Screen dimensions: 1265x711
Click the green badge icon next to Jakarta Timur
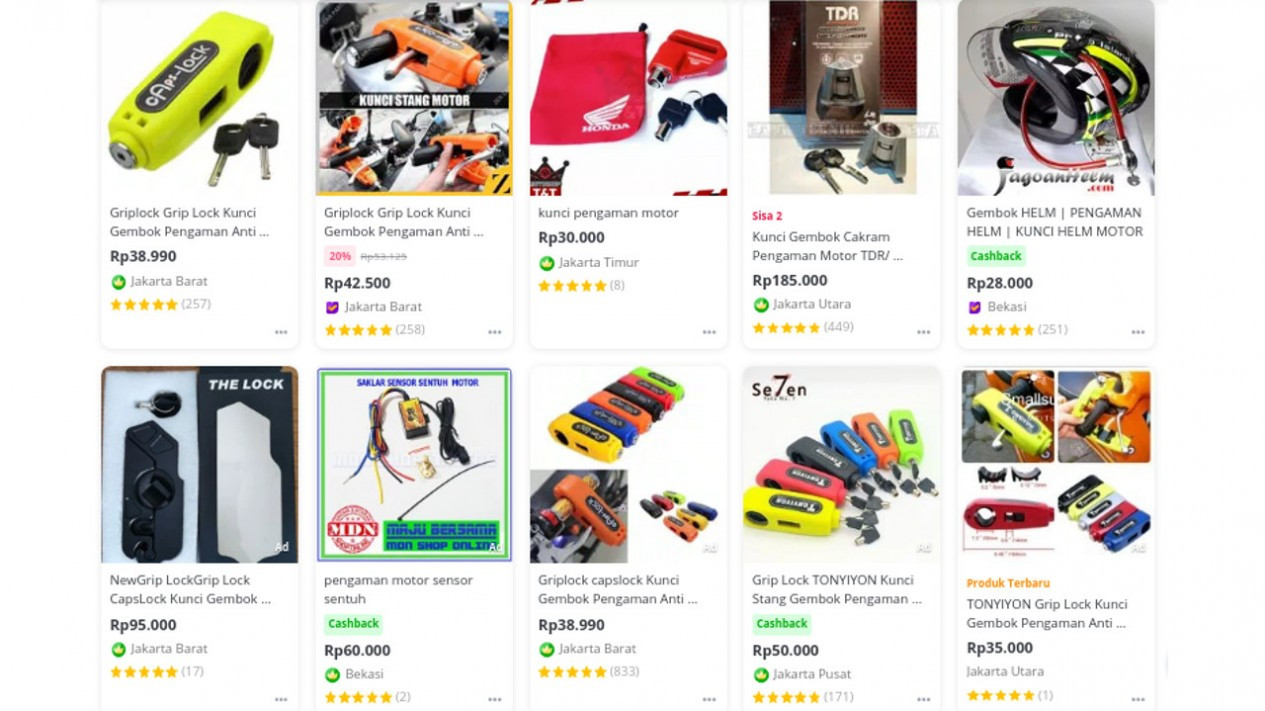click(x=547, y=263)
